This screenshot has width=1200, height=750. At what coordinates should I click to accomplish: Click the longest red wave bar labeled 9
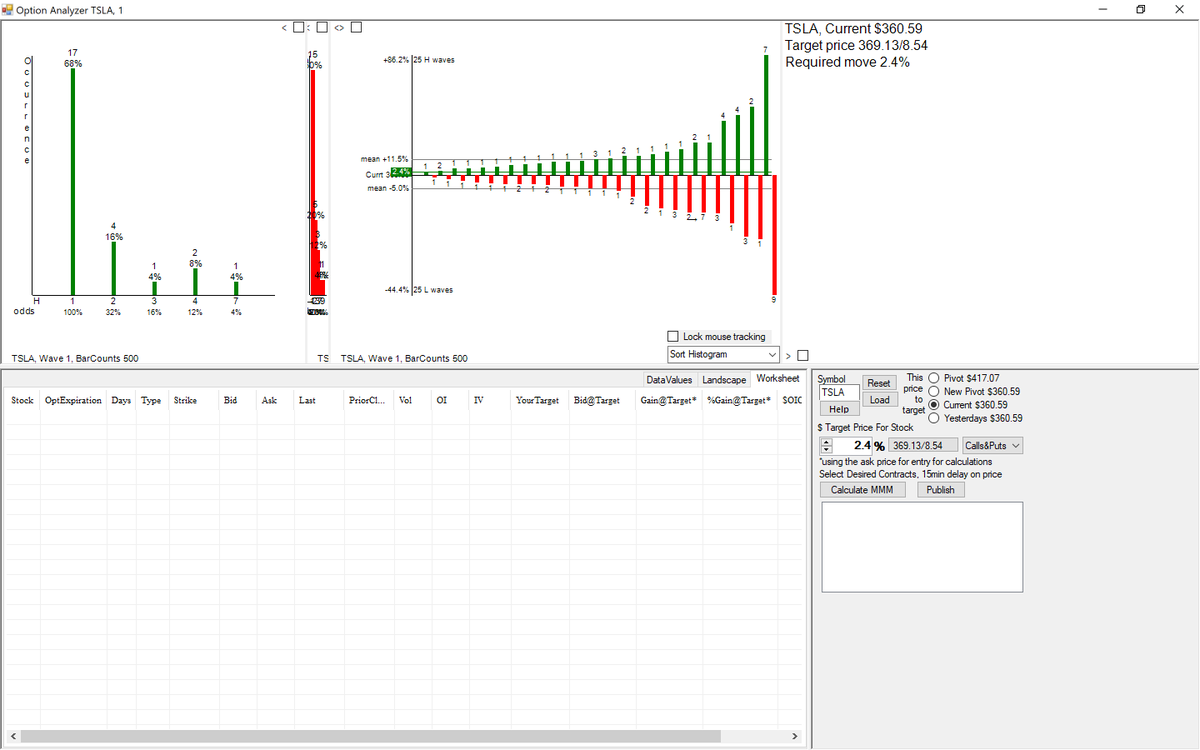pyautogui.click(x=774, y=234)
